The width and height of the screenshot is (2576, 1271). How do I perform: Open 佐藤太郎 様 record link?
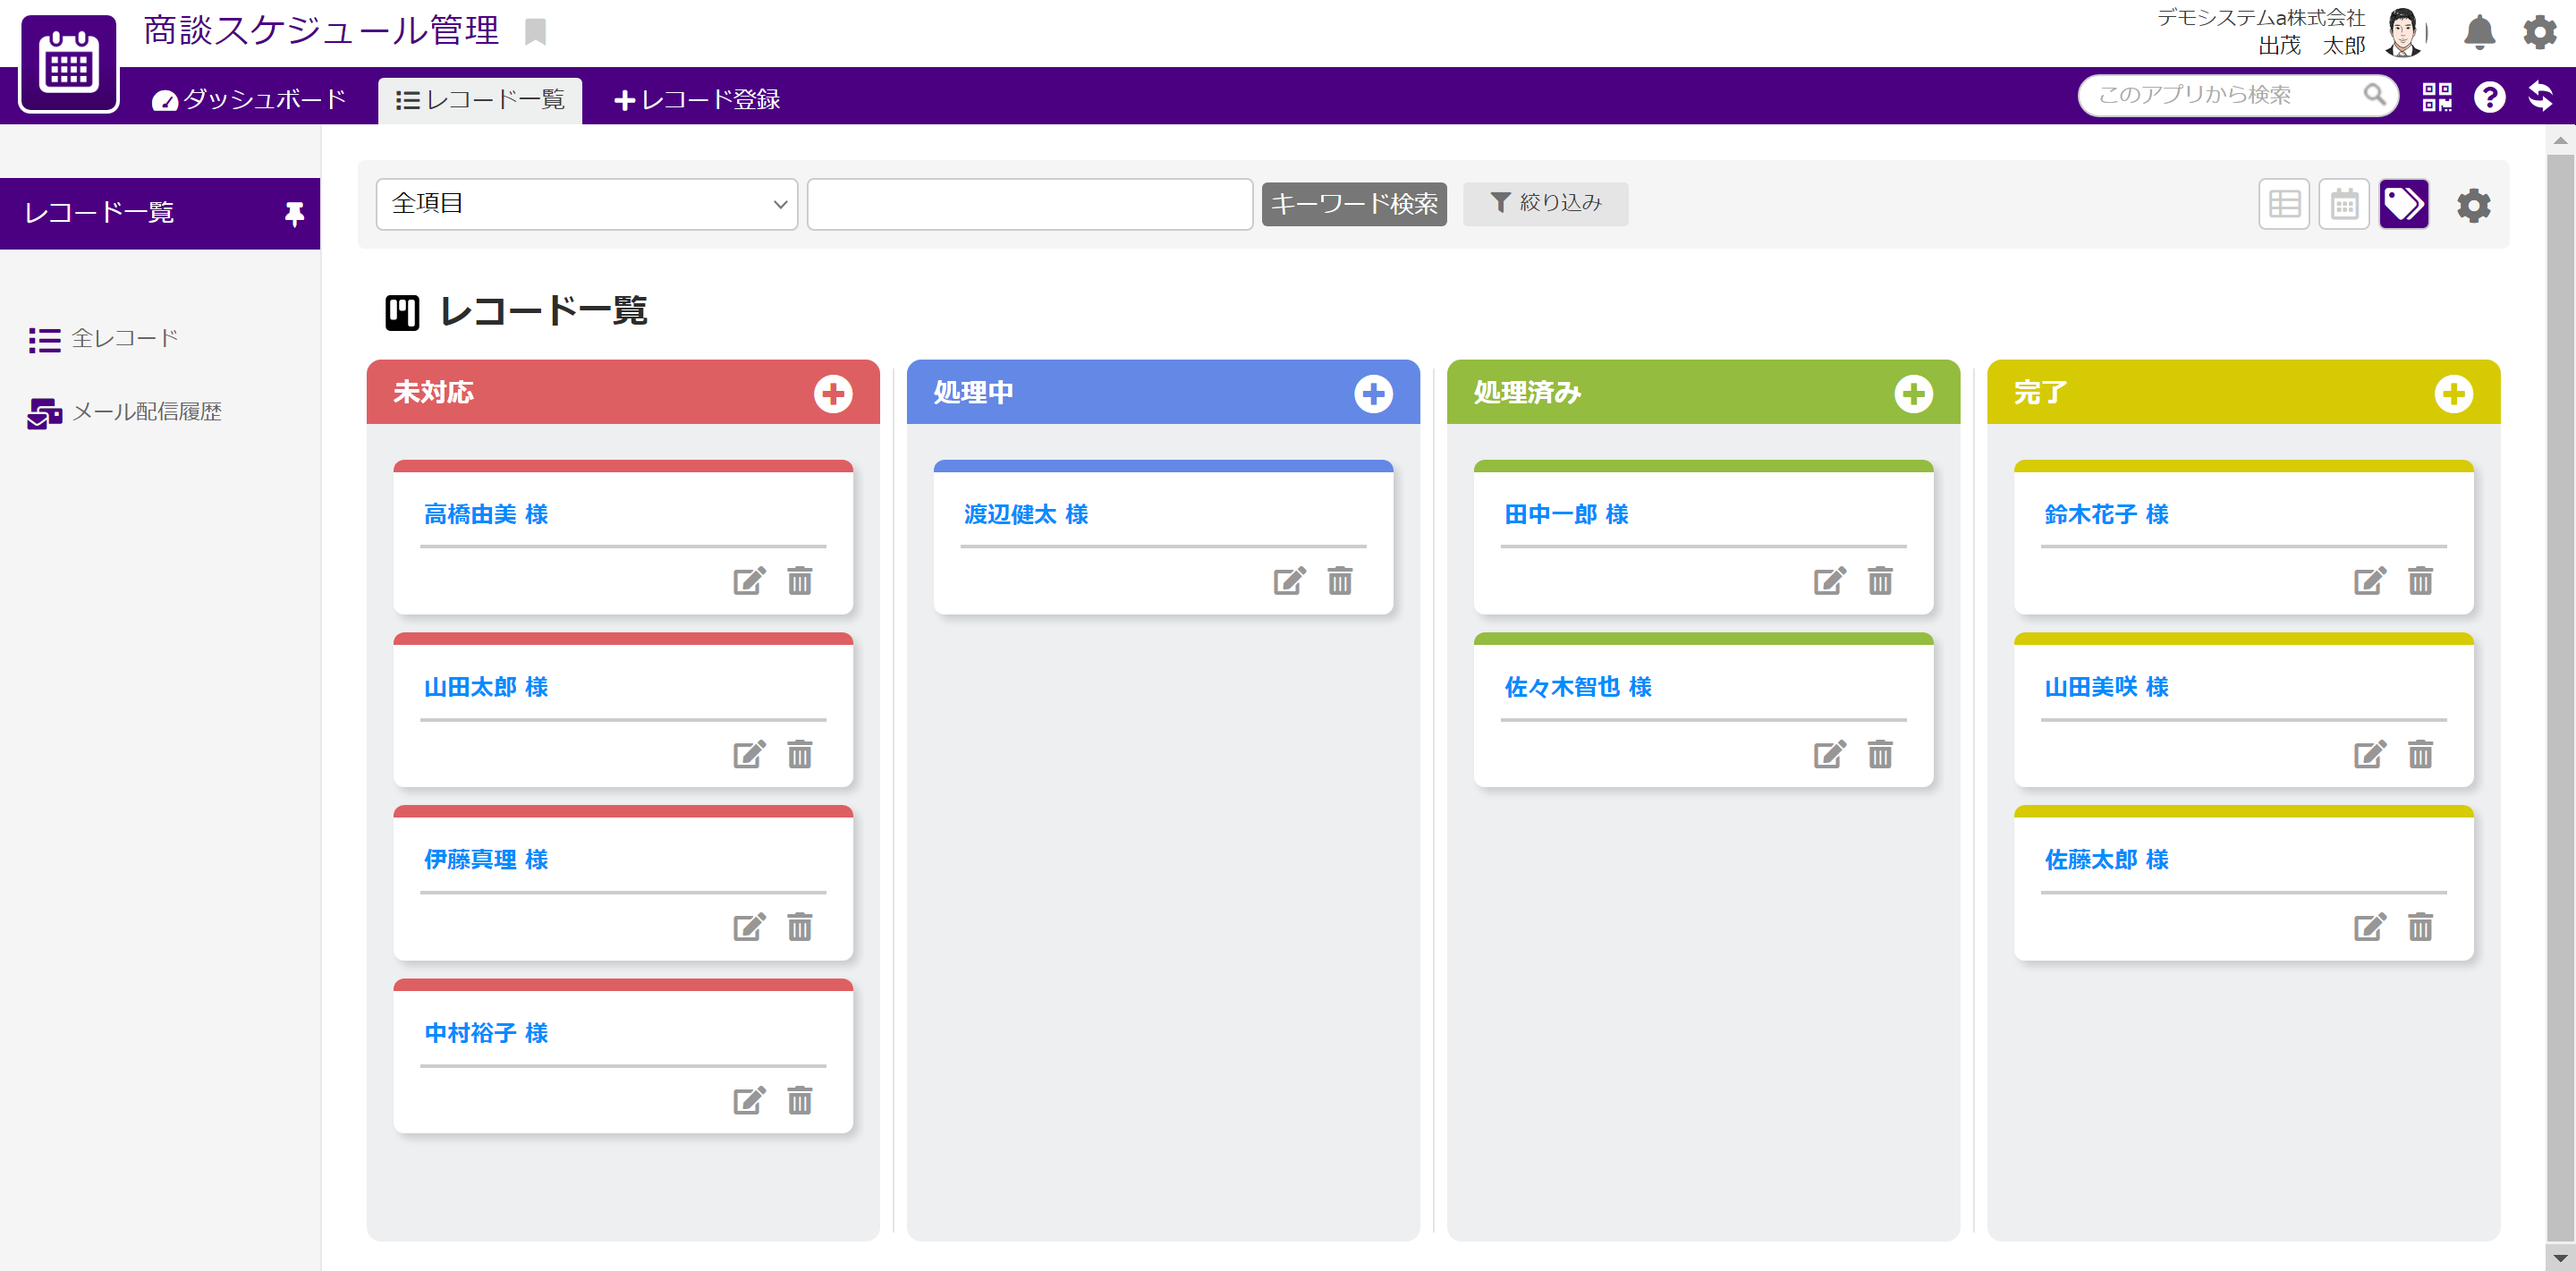2106,860
